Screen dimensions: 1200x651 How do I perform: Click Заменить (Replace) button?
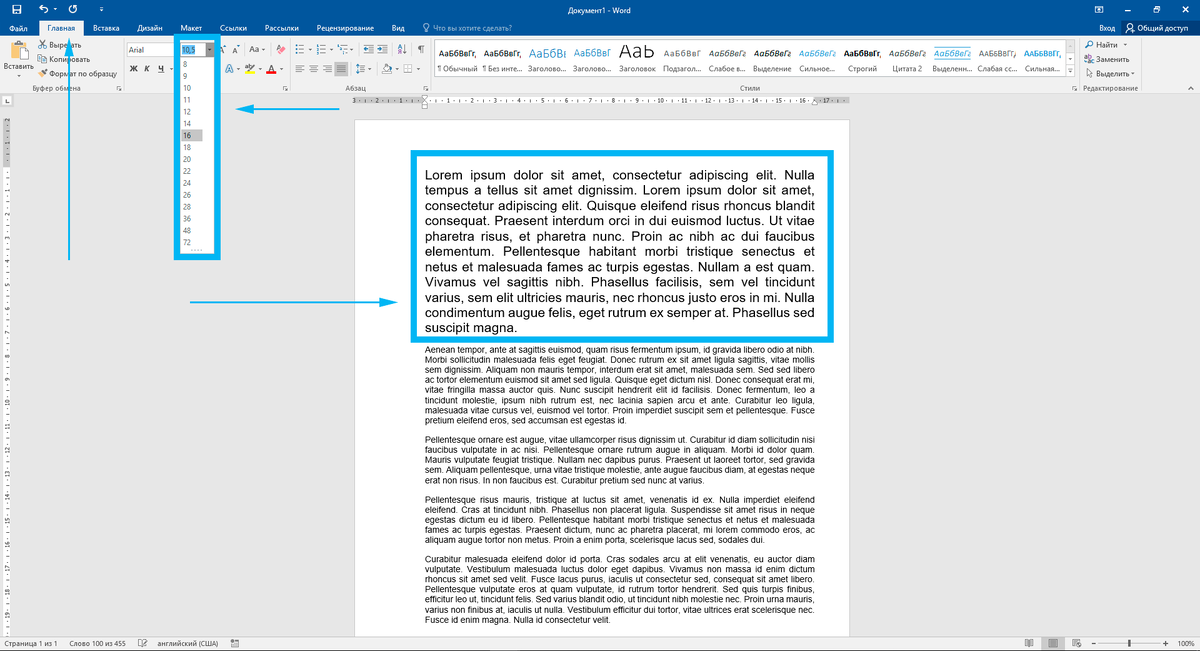pos(1107,59)
